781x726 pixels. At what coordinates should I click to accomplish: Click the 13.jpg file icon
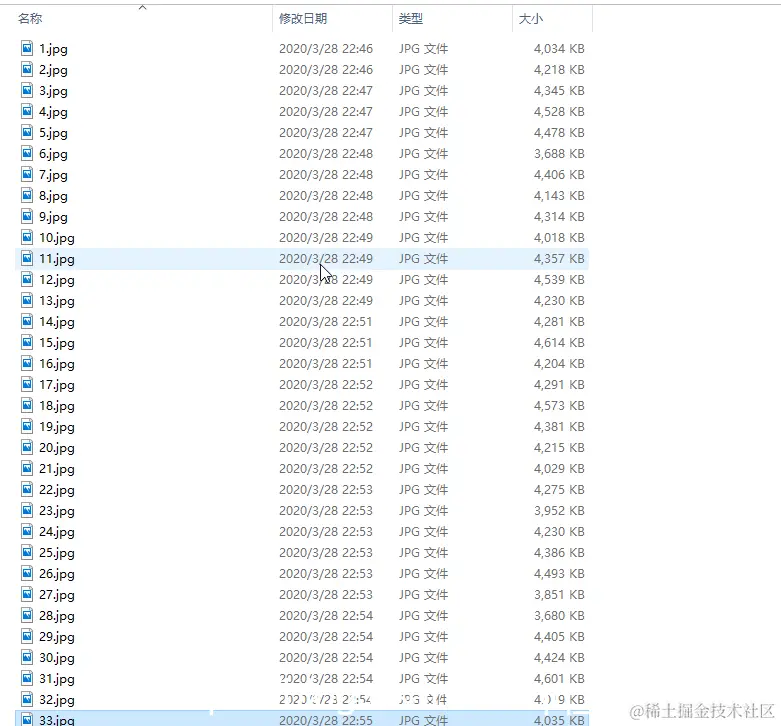tap(27, 300)
